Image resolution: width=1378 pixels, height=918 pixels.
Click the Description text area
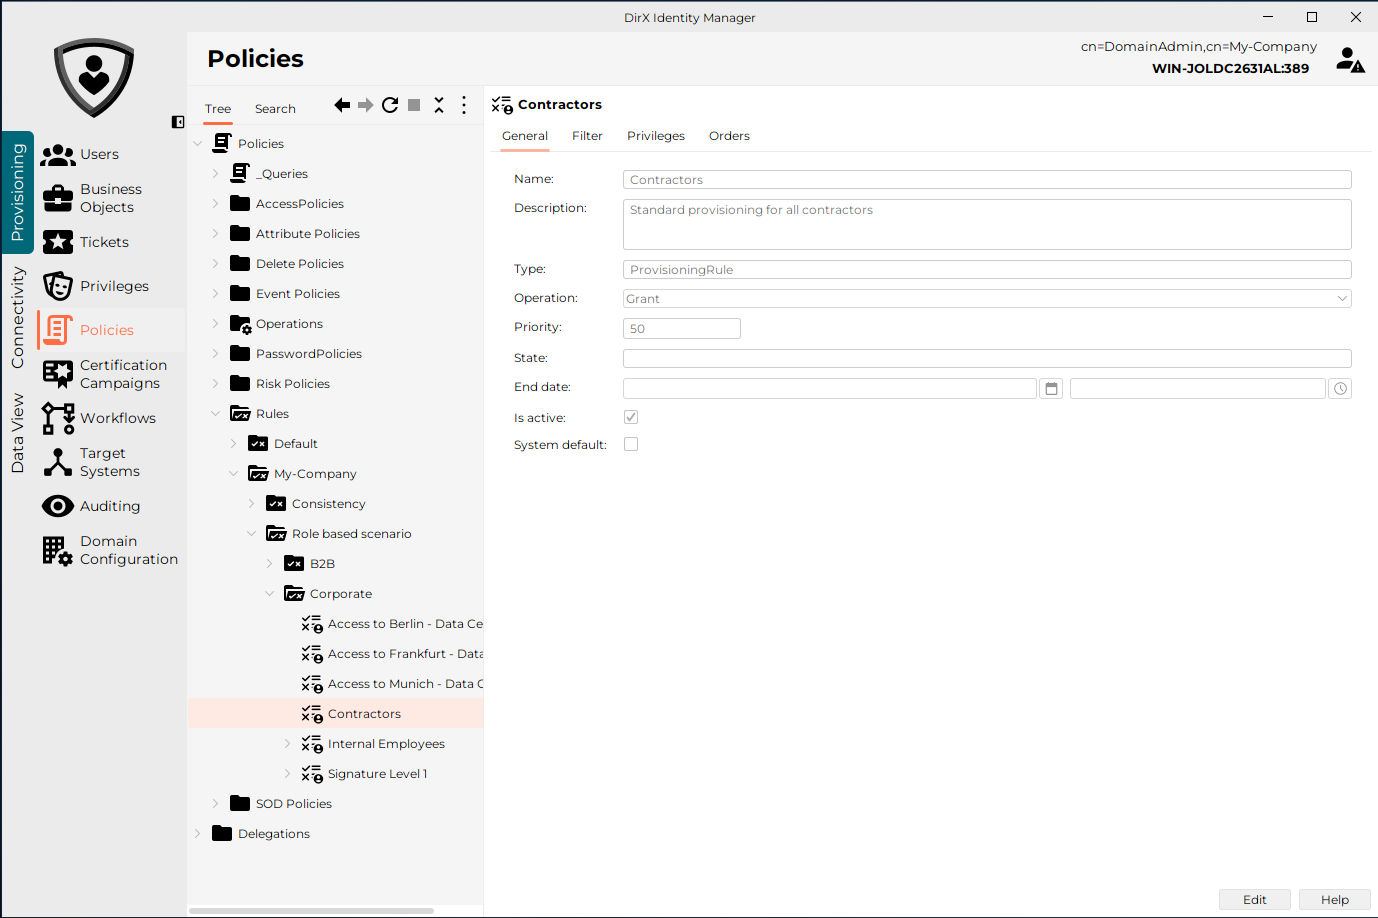pyautogui.click(x=987, y=224)
